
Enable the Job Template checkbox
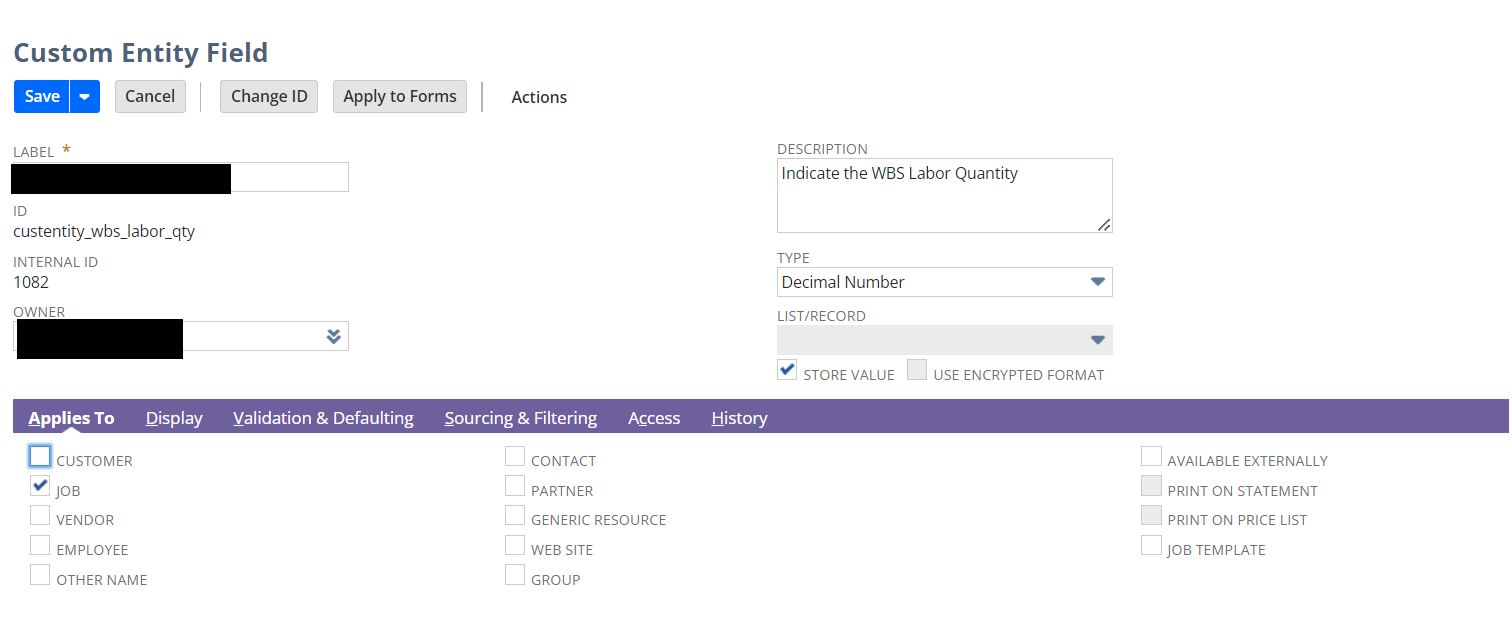tap(1152, 545)
